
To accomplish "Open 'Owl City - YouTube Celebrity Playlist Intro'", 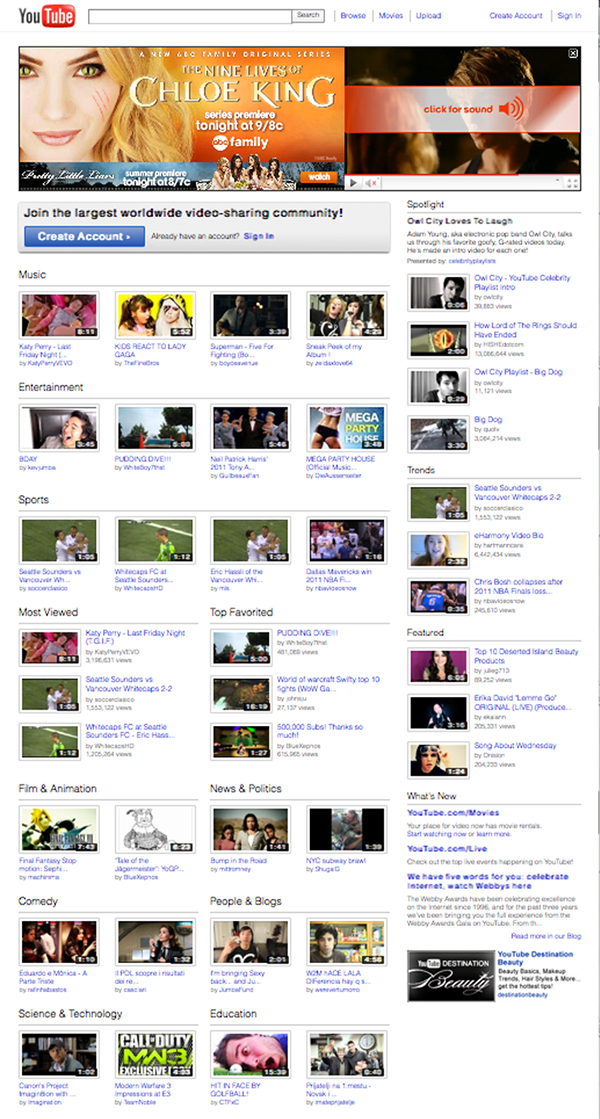I will (x=522, y=283).
